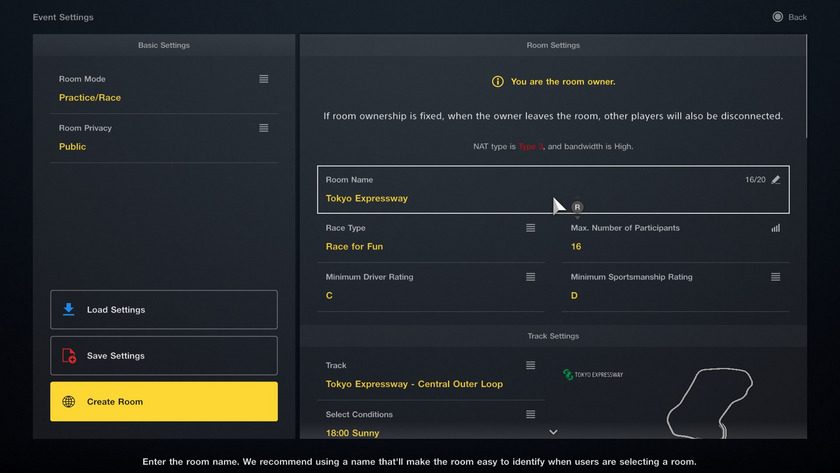840x473 pixels.
Task: Click the down chevron below Track Settings
Action: 553,432
